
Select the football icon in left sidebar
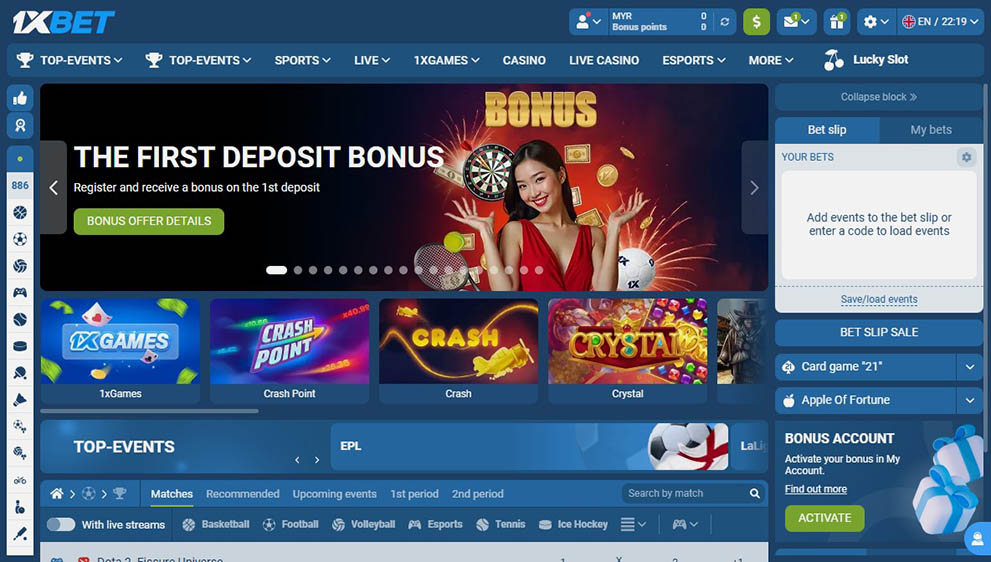click(x=20, y=240)
